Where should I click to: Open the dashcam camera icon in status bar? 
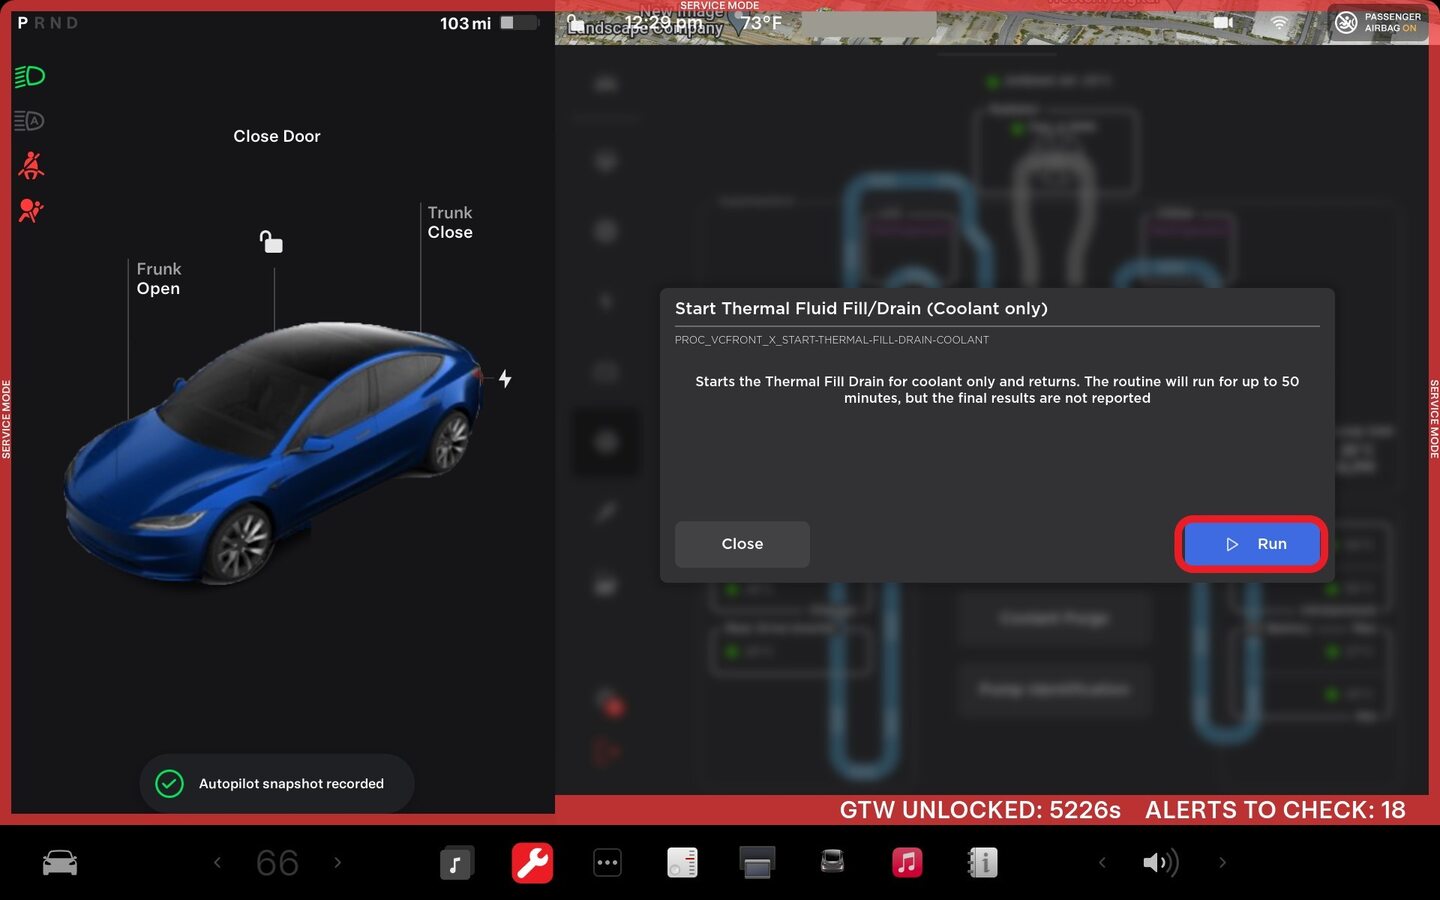(x=1222, y=22)
